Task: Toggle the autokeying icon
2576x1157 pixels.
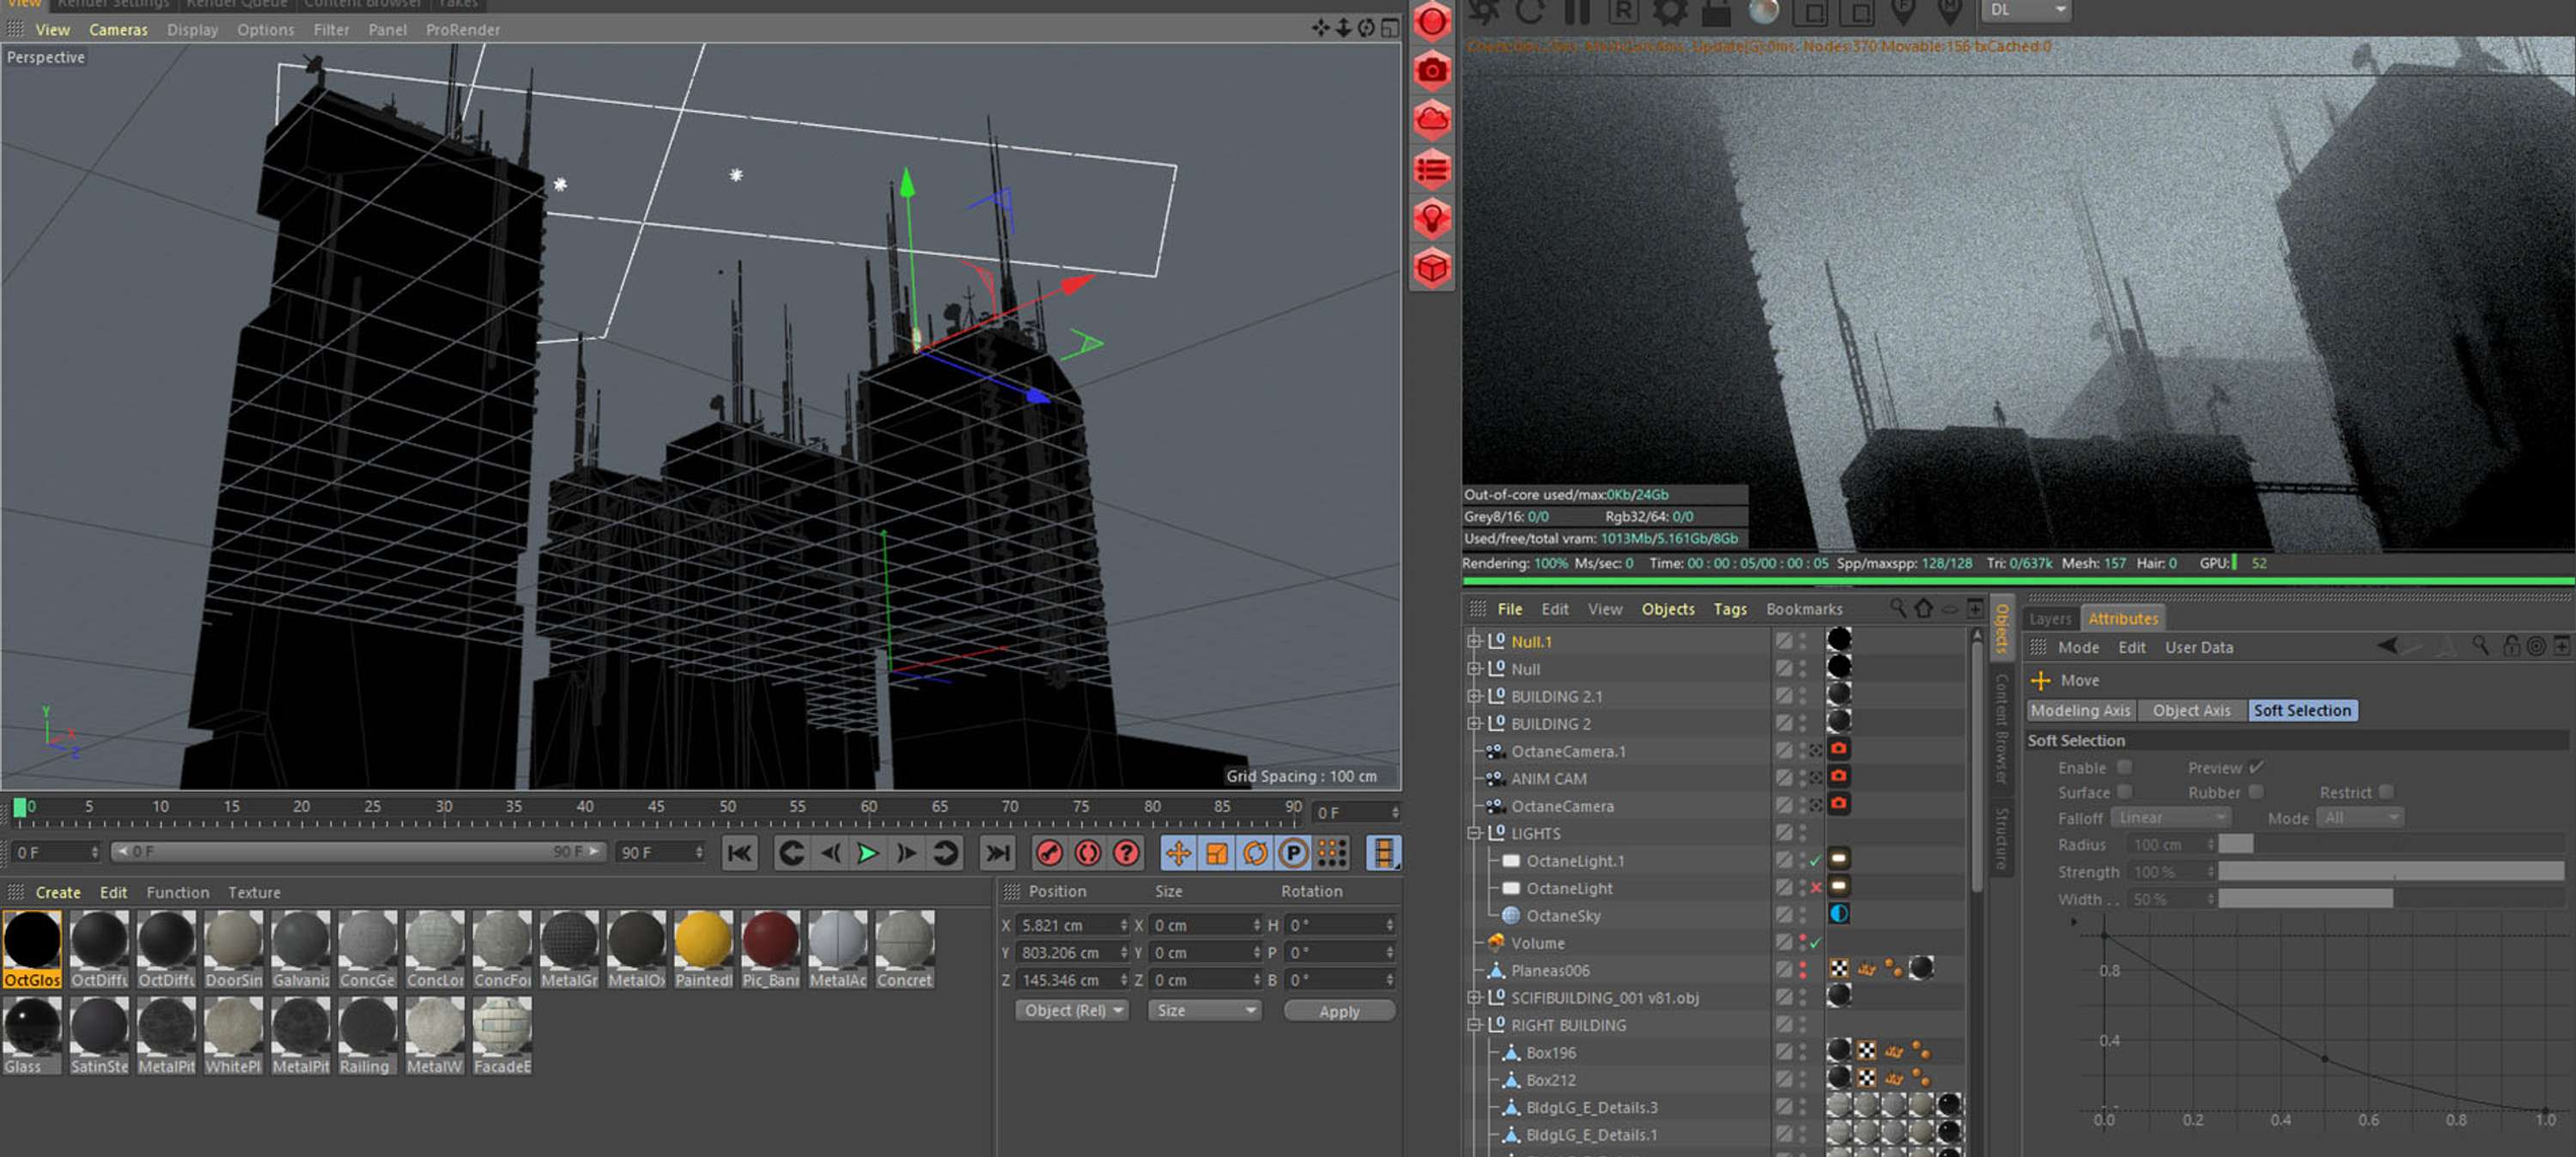Action: tap(1088, 853)
